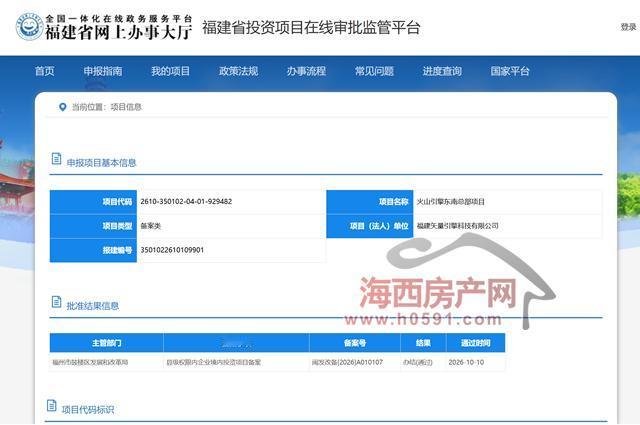Click the 福建省投资项目在线审批监管平台 heading
This screenshot has width=640, height=425.
click(x=311, y=28)
